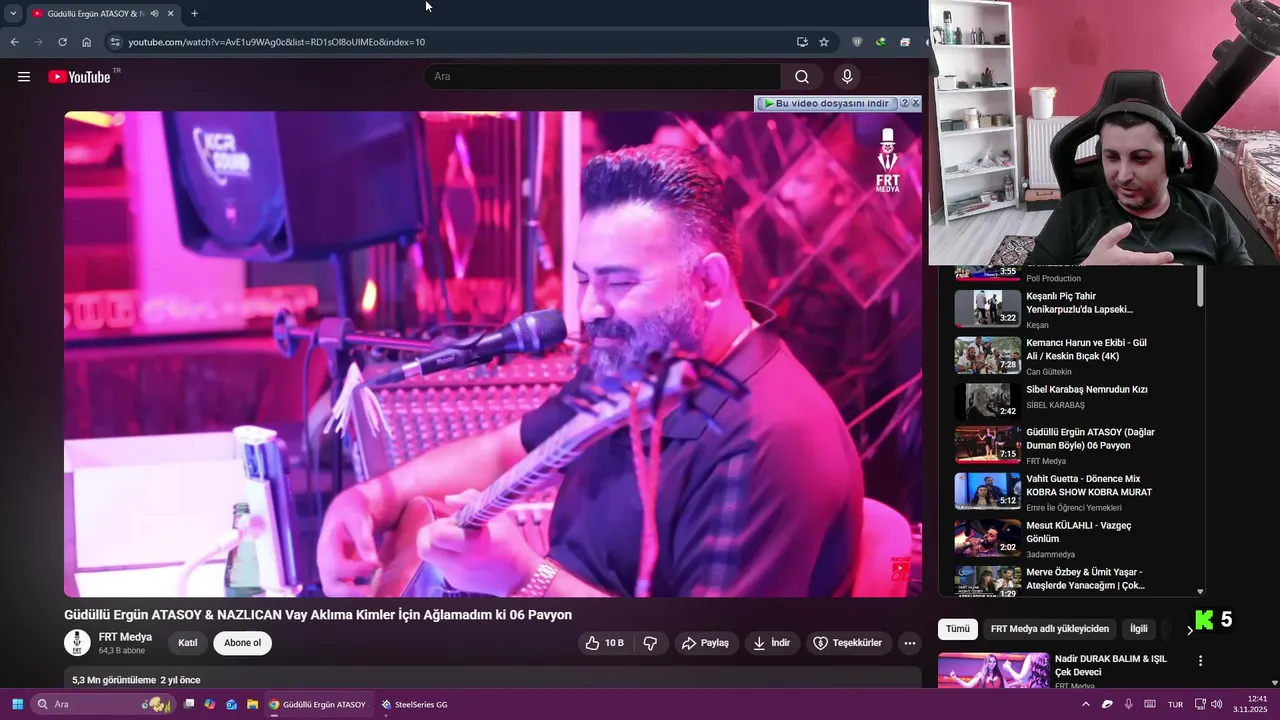The image size is (1280, 720).
Task: Launch Copilot from the taskbar
Action: click(210, 704)
